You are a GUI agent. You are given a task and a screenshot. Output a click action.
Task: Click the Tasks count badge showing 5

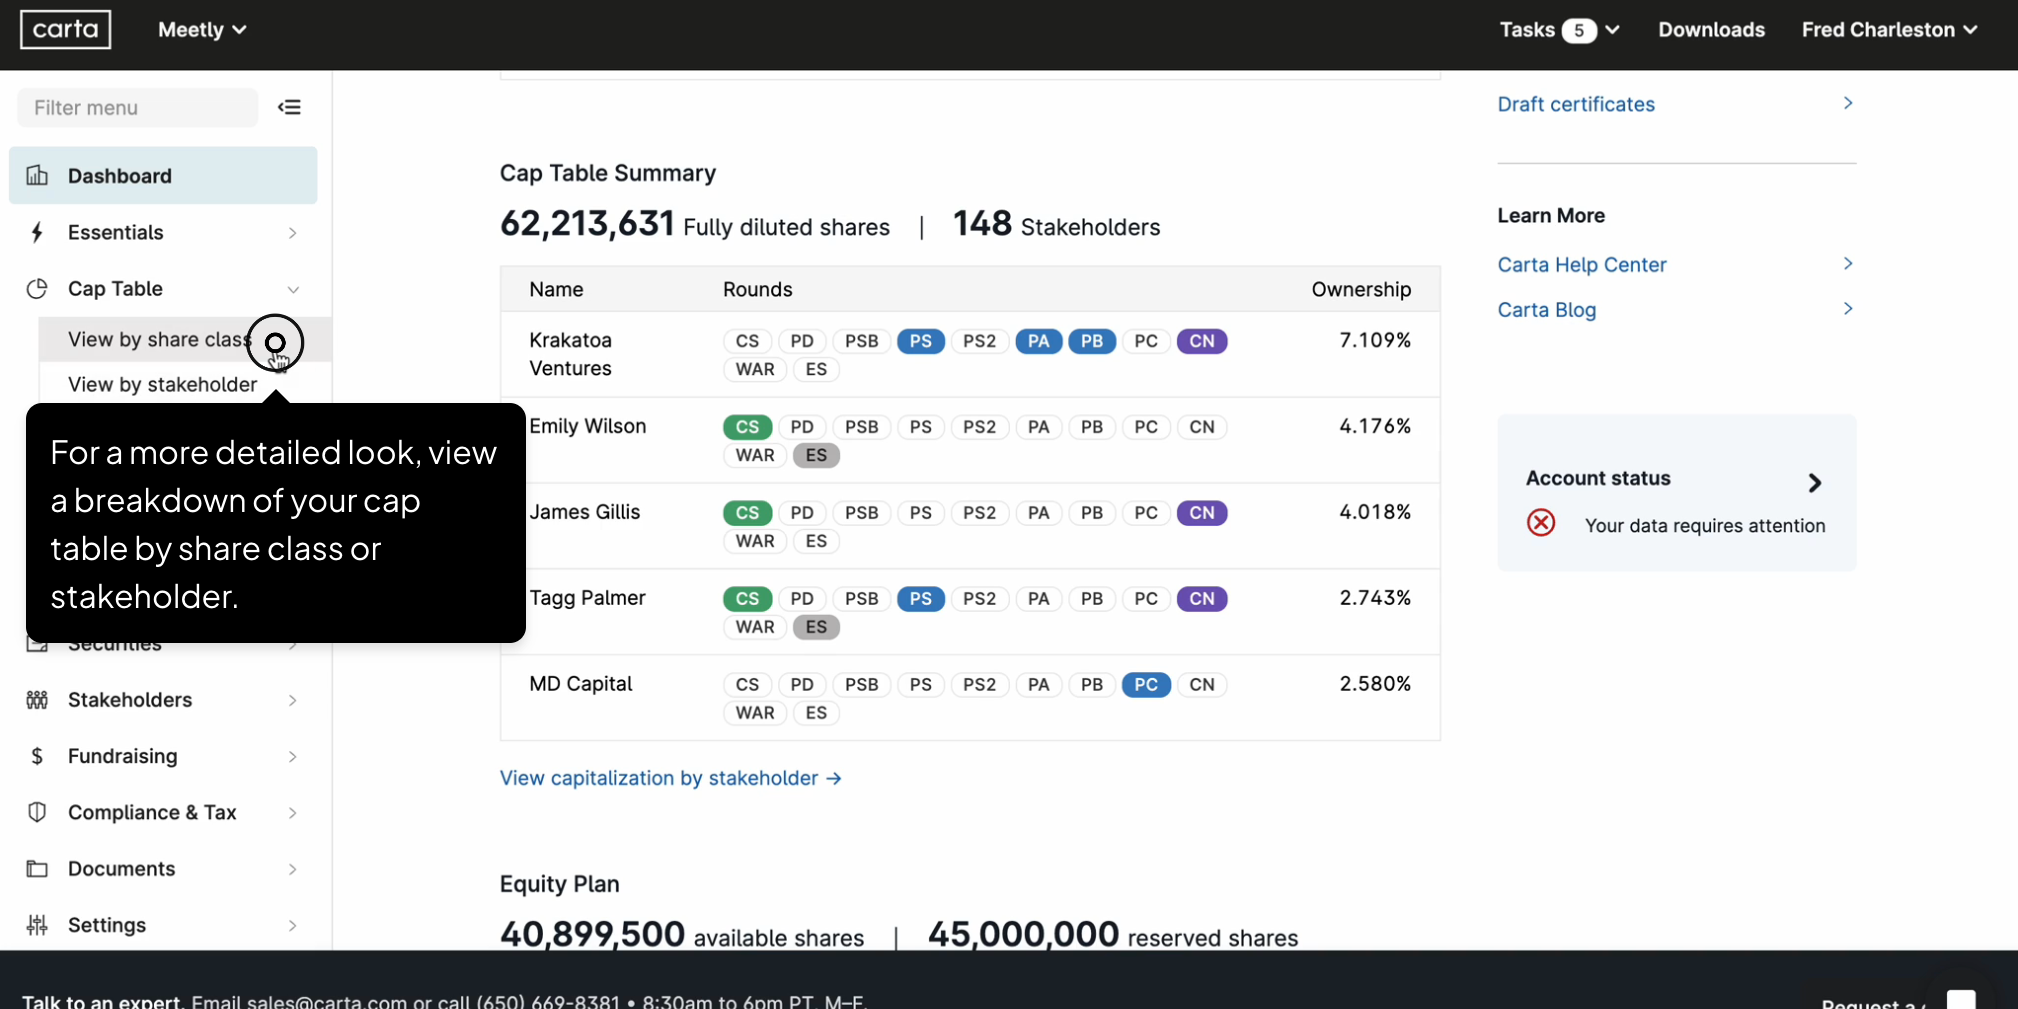point(1579,30)
